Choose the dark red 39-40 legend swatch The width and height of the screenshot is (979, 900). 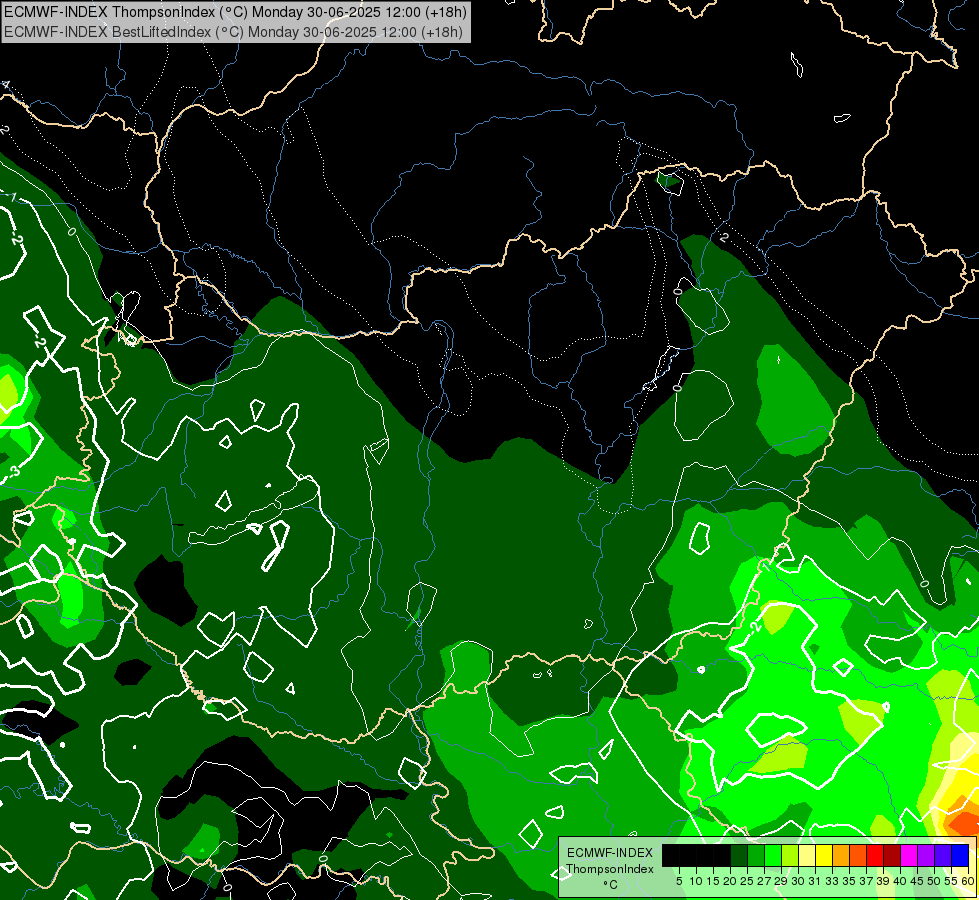pos(892,855)
